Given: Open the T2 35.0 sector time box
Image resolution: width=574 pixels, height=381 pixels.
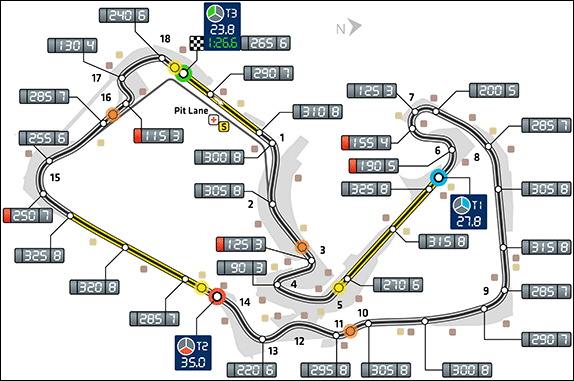Looking at the screenshot, I should pos(193,352).
